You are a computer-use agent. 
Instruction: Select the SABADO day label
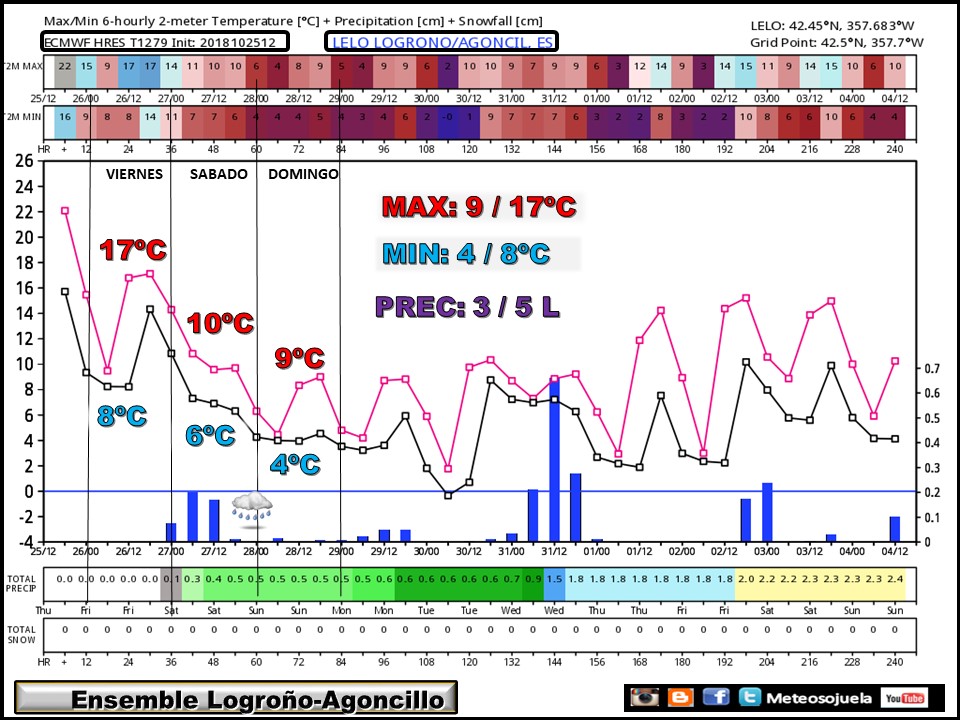click(219, 174)
